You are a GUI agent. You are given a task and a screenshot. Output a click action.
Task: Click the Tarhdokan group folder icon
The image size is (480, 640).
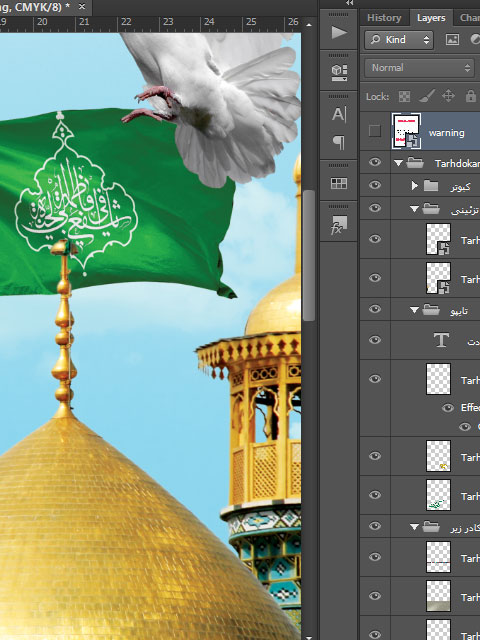click(x=415, y=163)
